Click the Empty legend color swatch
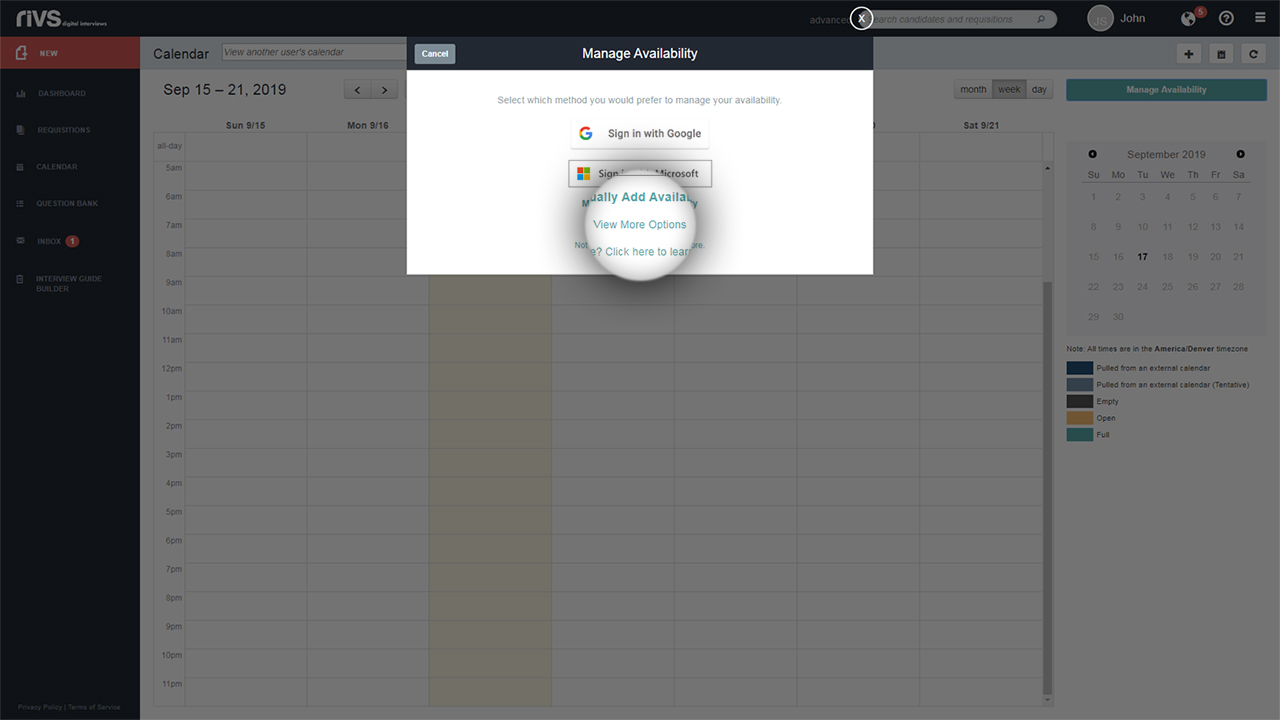The height and width of the screenshot is (720, 1280). (x=1080, y=401)
